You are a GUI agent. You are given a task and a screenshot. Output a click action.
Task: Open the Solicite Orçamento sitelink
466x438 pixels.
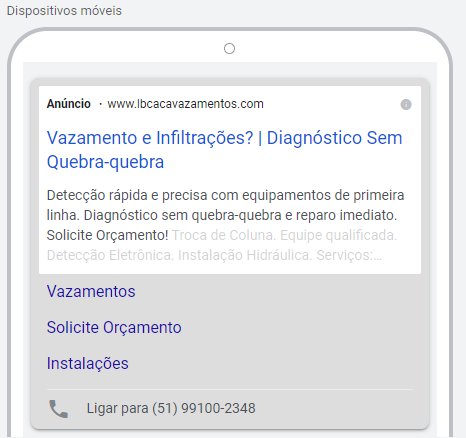[x=114, y=327]
